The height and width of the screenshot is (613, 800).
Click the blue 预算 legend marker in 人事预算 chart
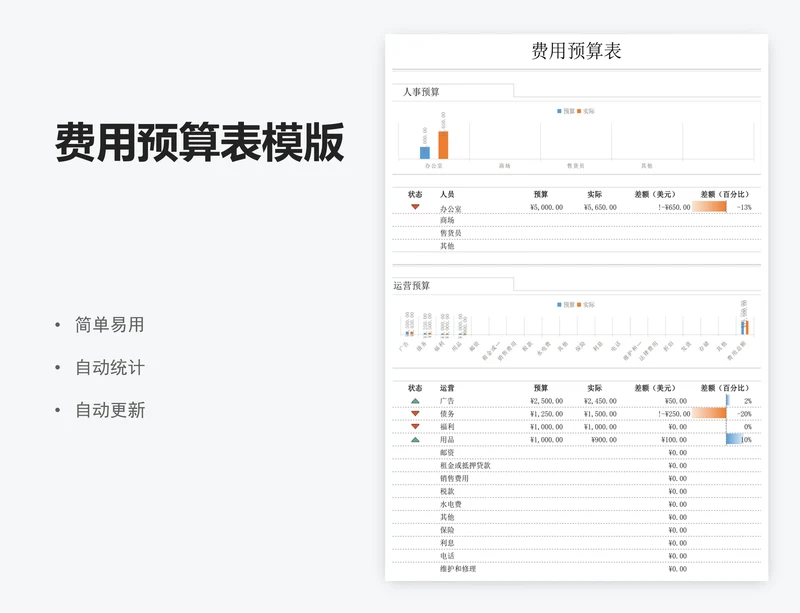[559, 111]
